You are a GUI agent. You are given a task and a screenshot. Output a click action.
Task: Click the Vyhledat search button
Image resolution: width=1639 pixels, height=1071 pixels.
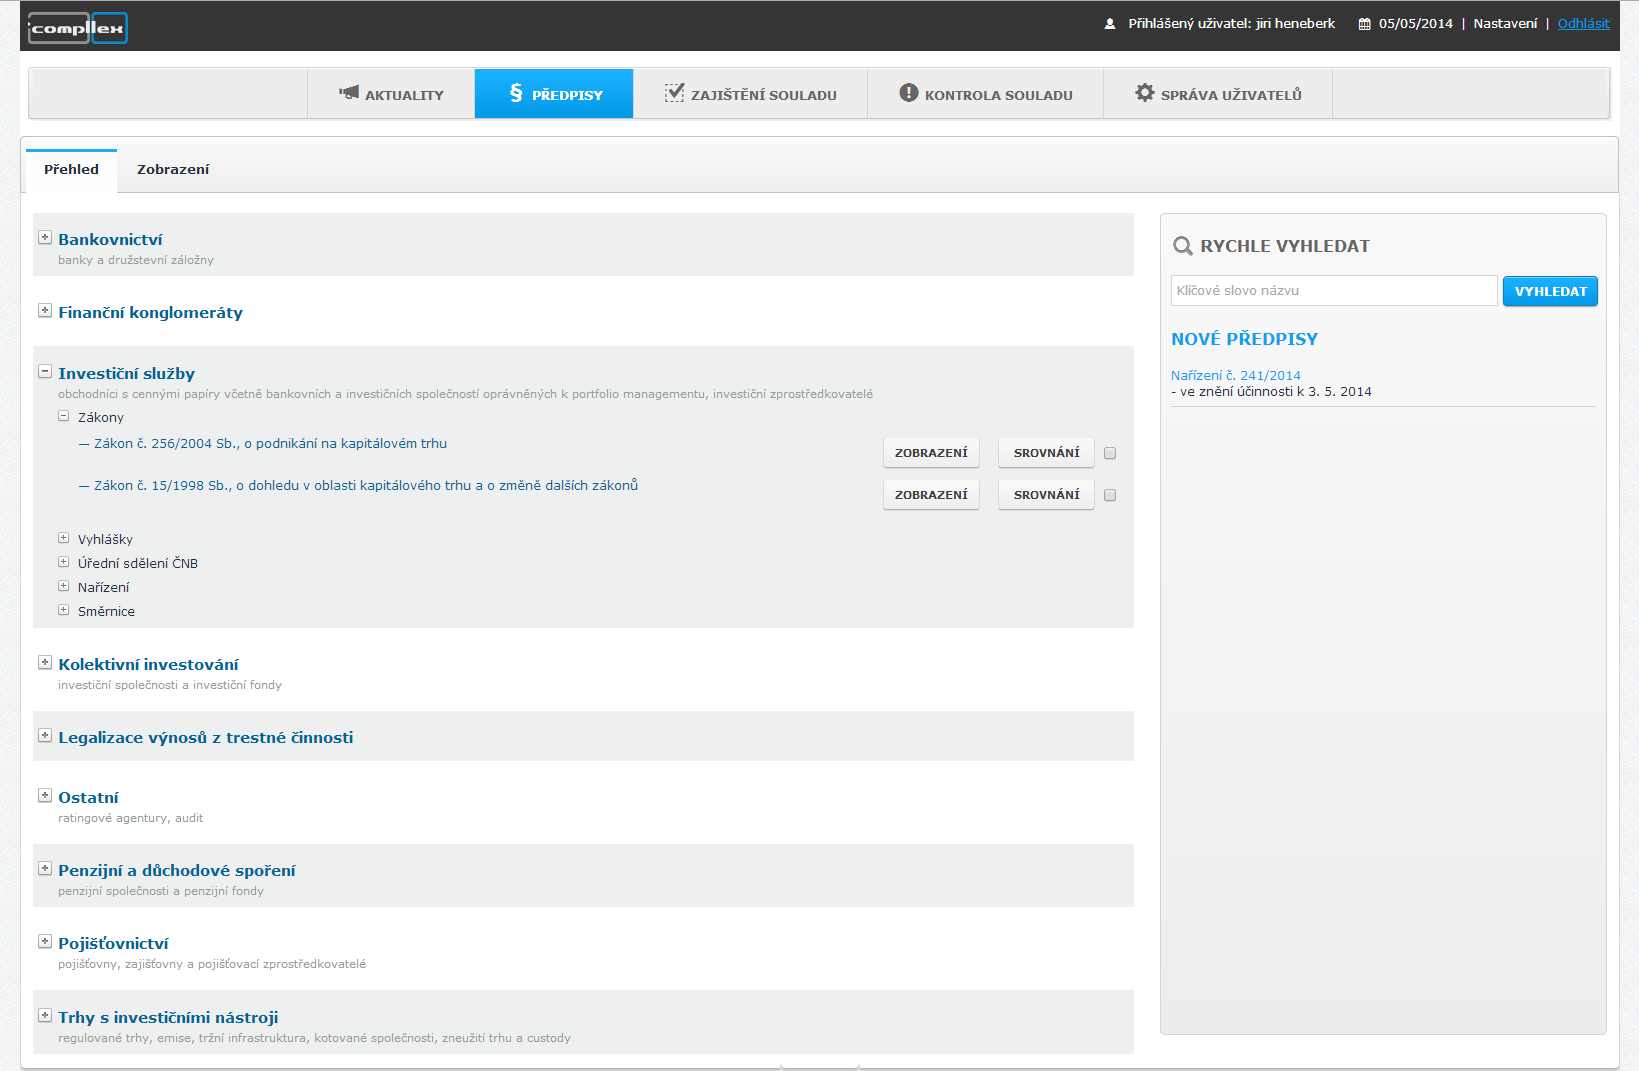(x=1550, y=291)
